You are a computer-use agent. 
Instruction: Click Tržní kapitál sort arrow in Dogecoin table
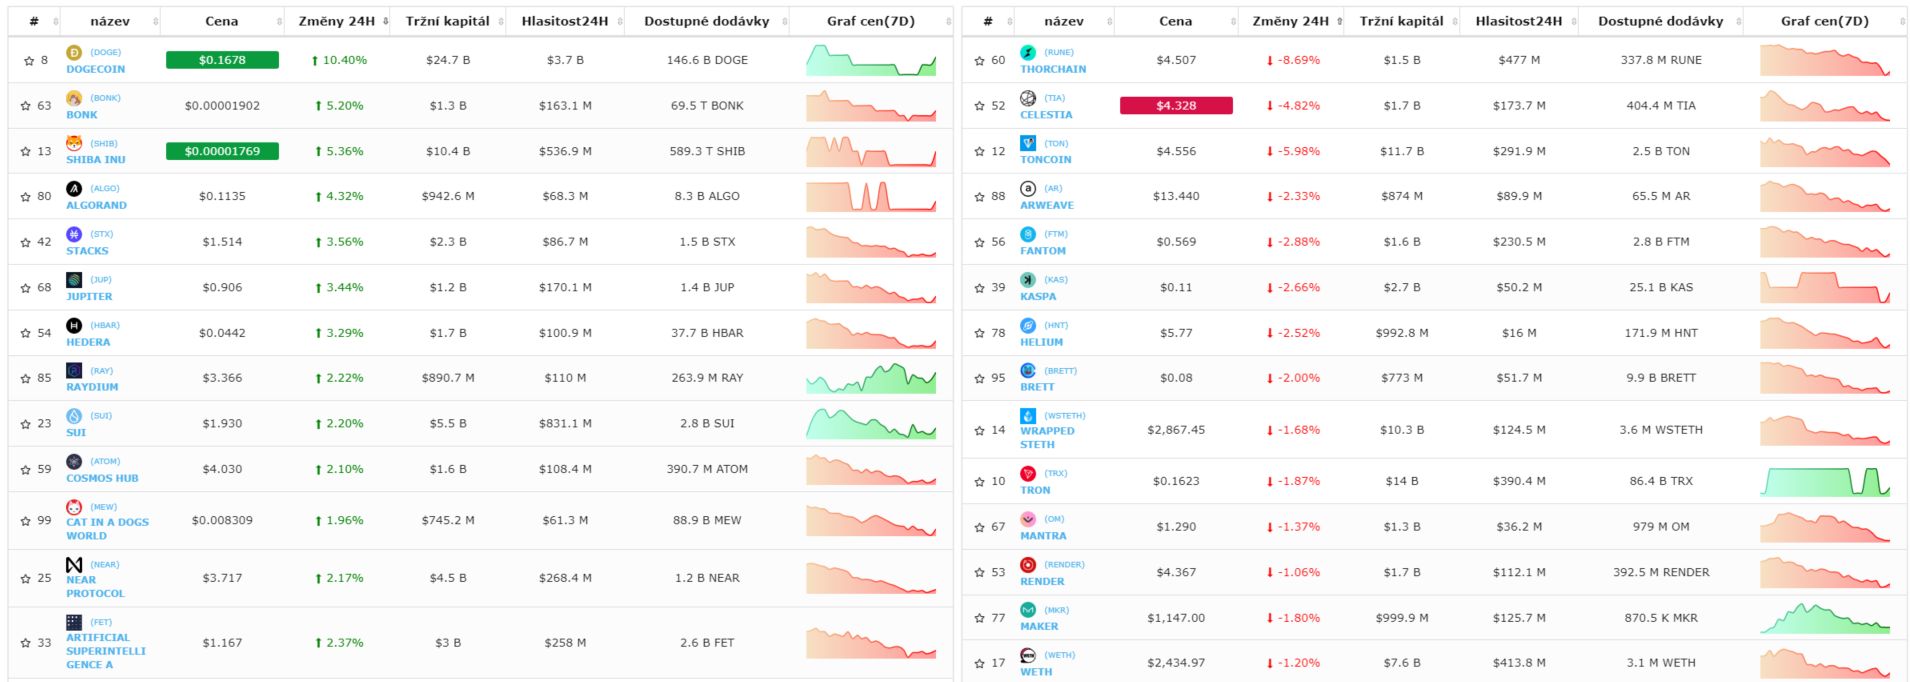pyautogui.click(x=502, y=21)
